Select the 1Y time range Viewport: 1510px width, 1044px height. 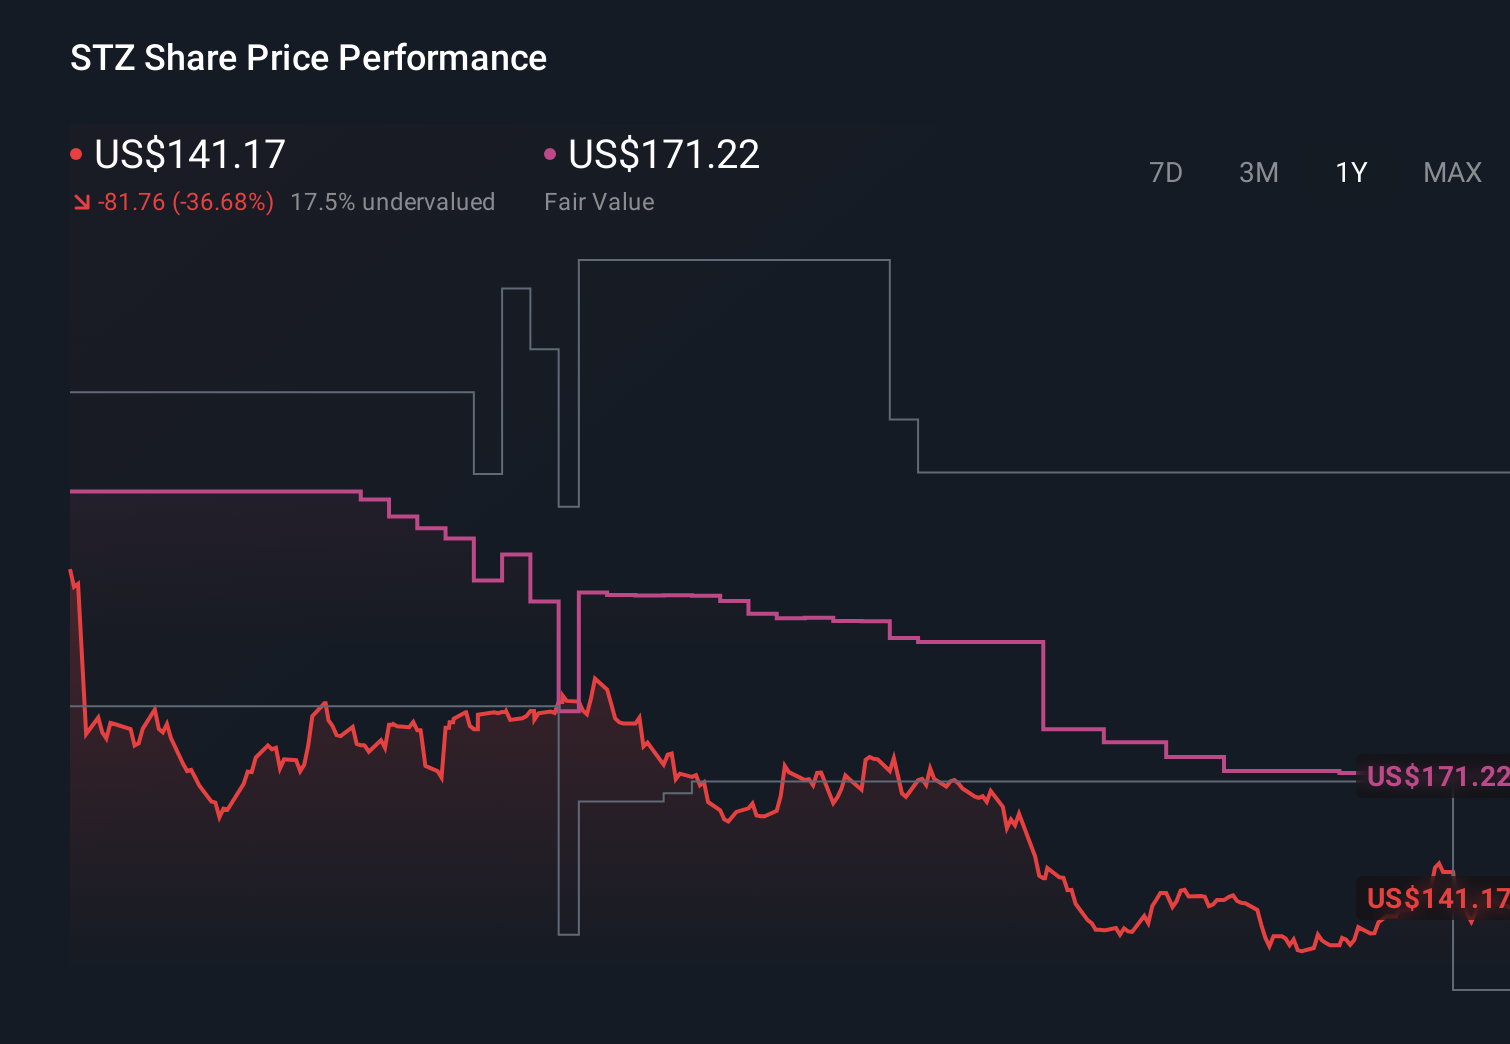pos(1350,172)
